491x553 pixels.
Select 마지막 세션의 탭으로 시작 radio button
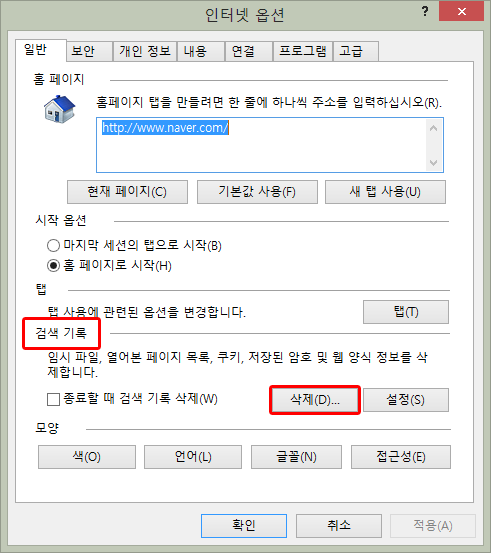click(x=53, y=245)
